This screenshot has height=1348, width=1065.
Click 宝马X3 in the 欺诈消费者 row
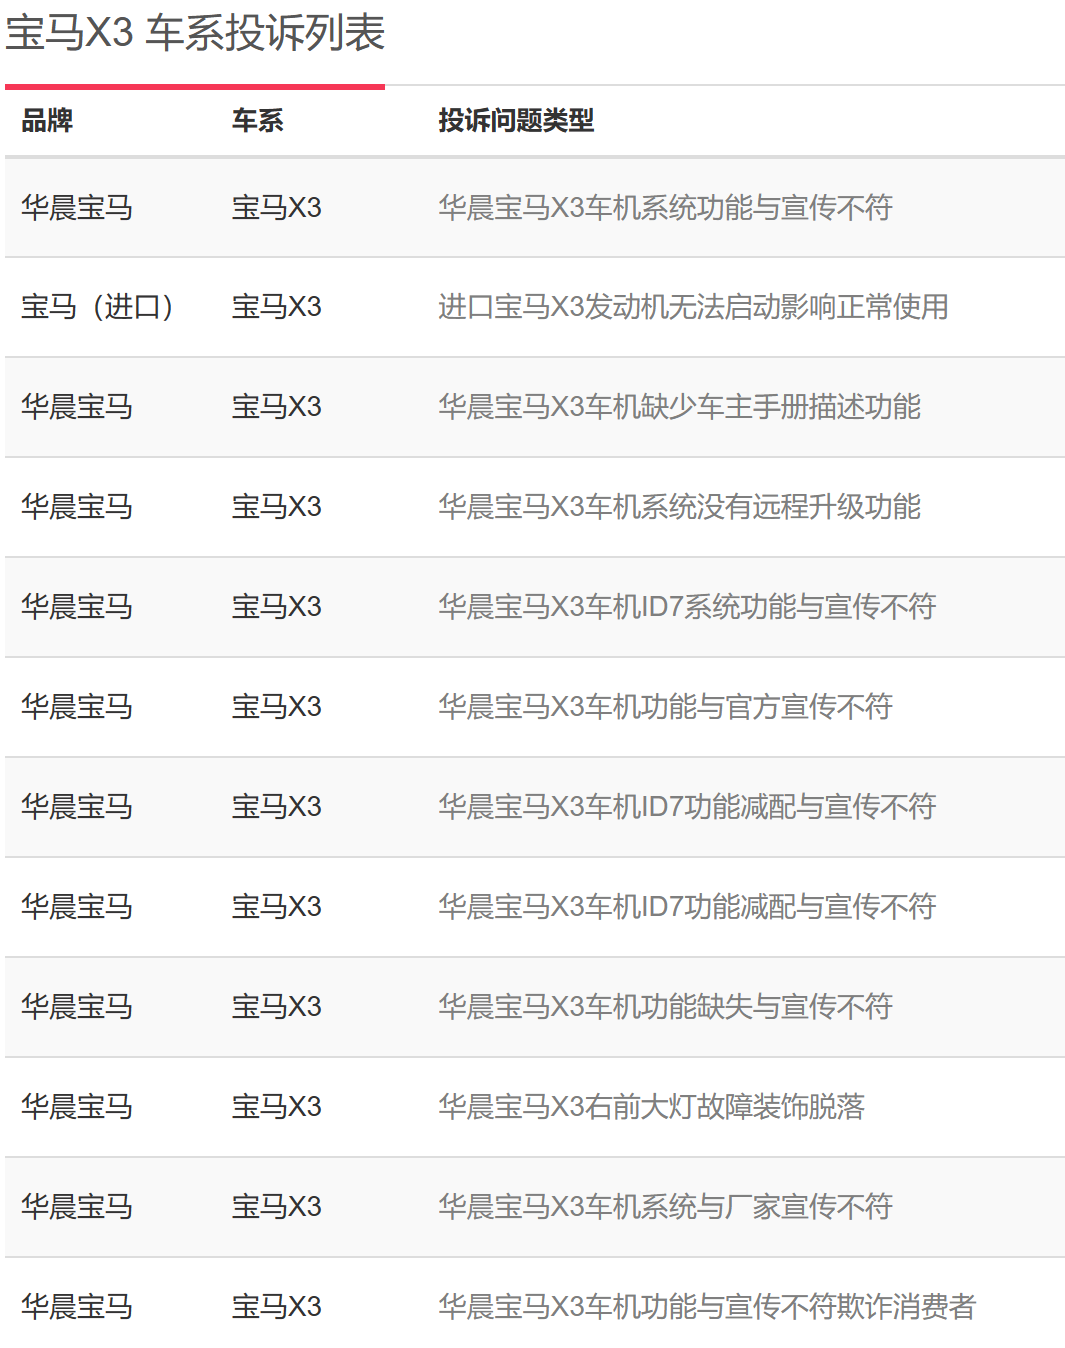[x=277, y=1307]
